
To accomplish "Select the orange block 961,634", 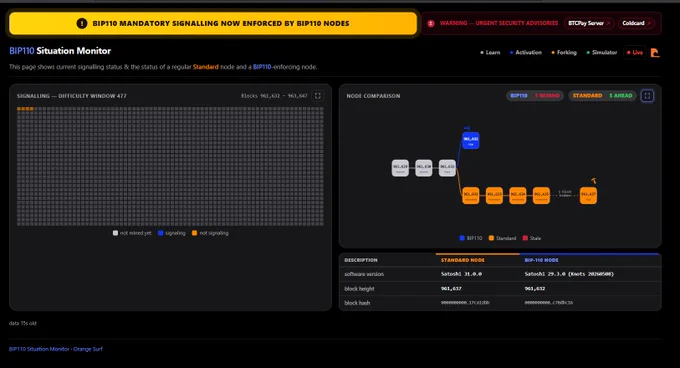I will [517, 195].
